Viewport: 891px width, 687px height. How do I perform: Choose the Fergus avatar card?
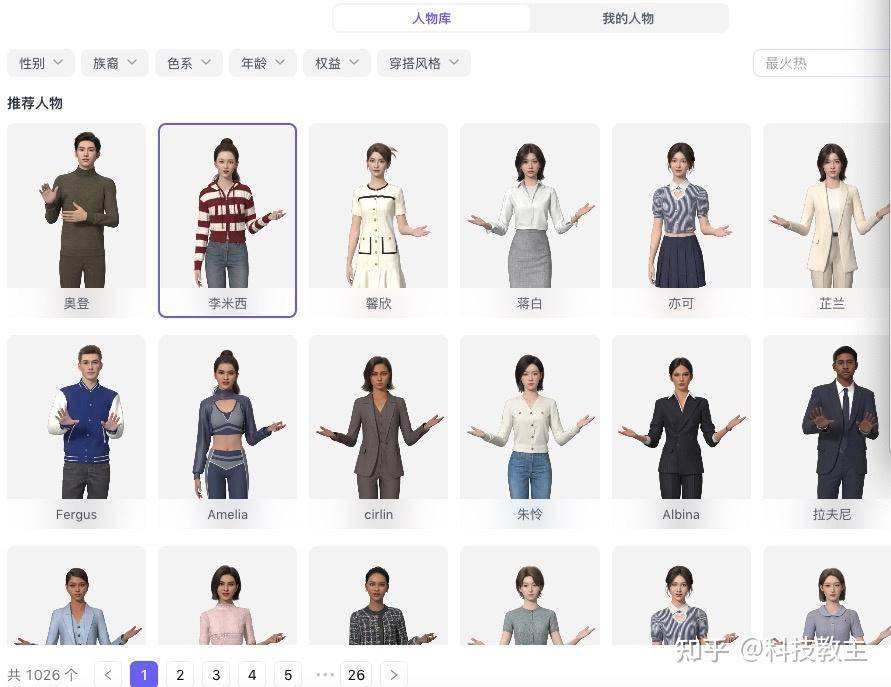click(76, 432)
